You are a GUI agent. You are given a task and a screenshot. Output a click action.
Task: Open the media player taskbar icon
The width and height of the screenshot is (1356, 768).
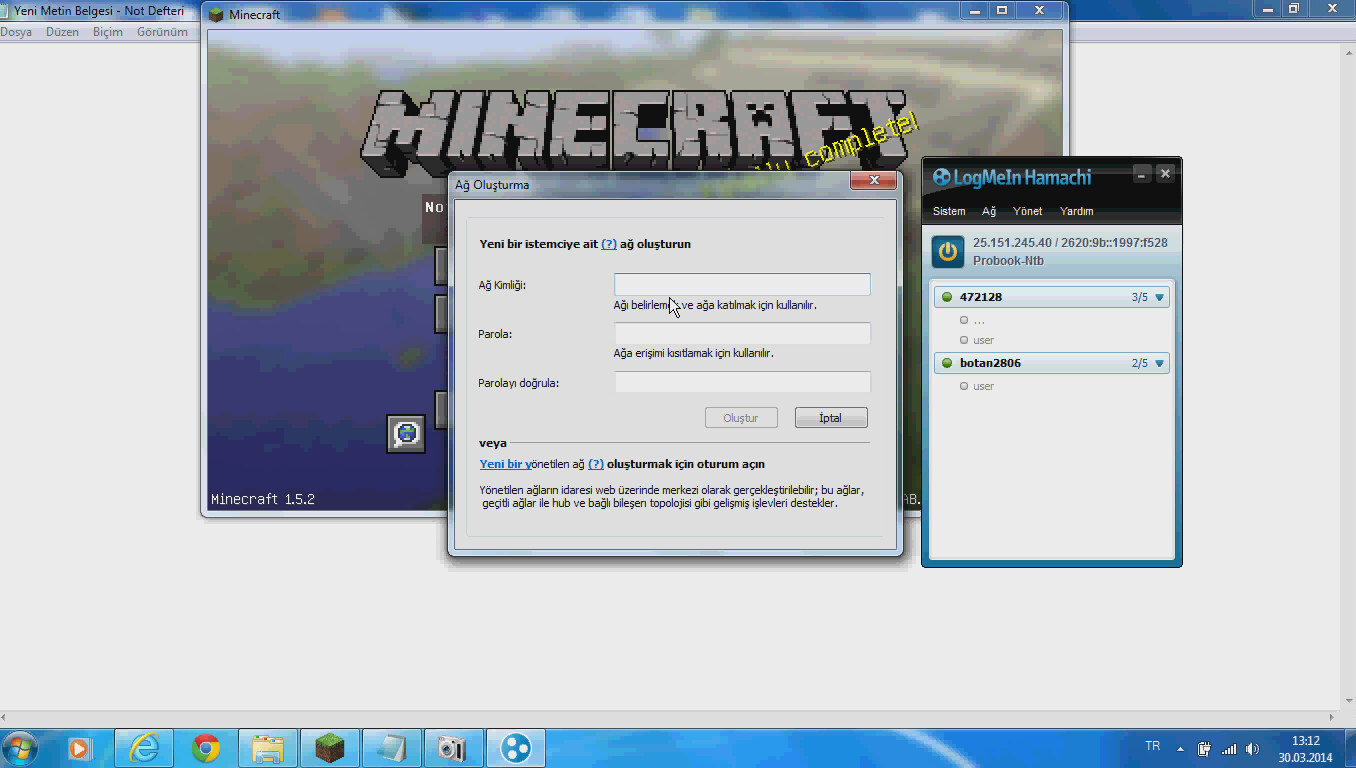tap(79, 748)
